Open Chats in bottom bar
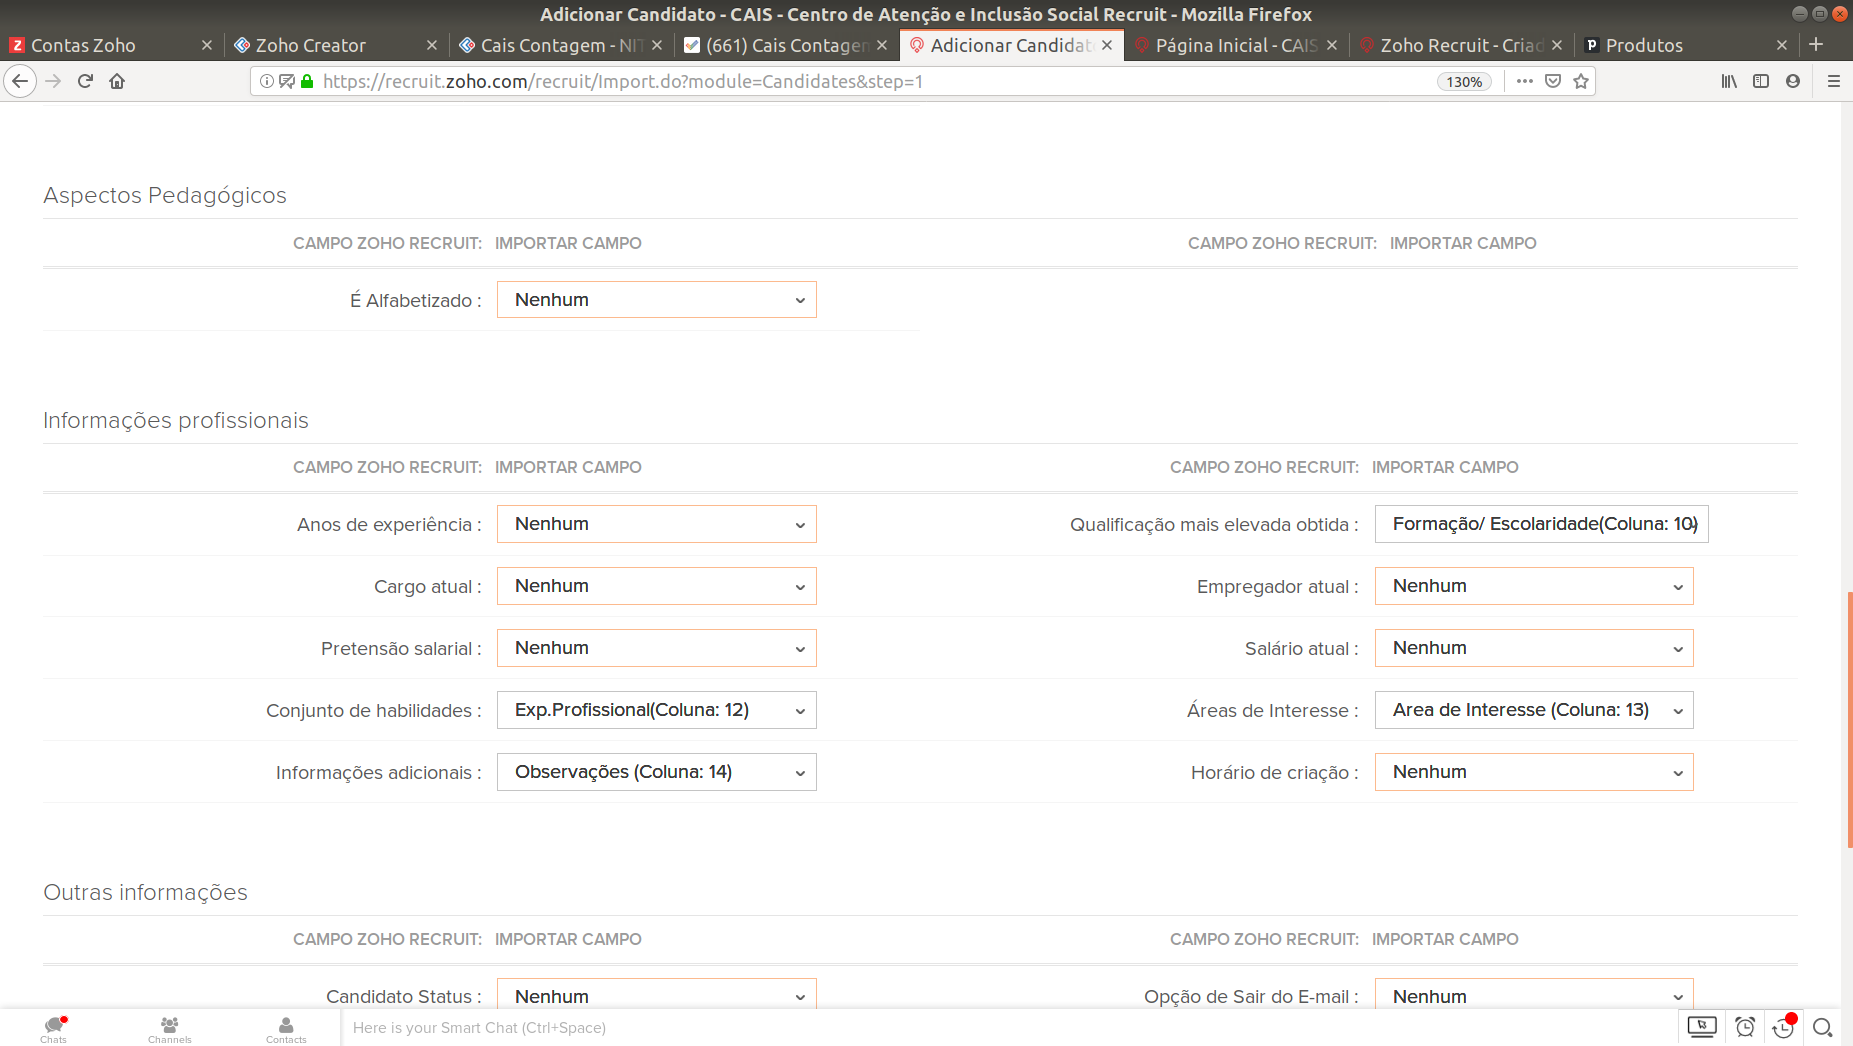The image size is (1853, 1046). click(54, 1029)
